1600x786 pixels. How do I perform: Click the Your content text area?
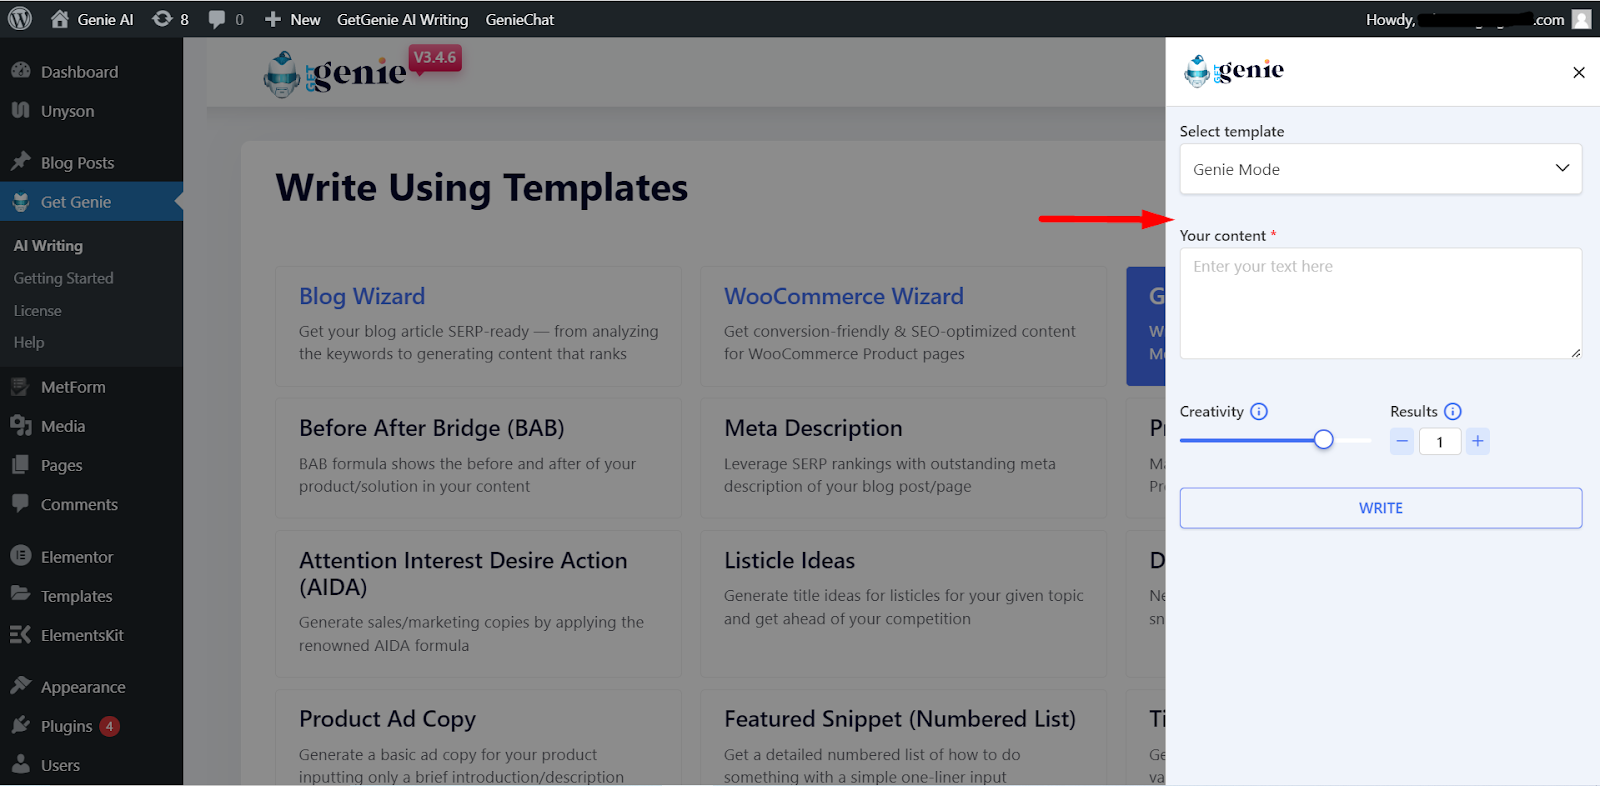pos(1381,303)
